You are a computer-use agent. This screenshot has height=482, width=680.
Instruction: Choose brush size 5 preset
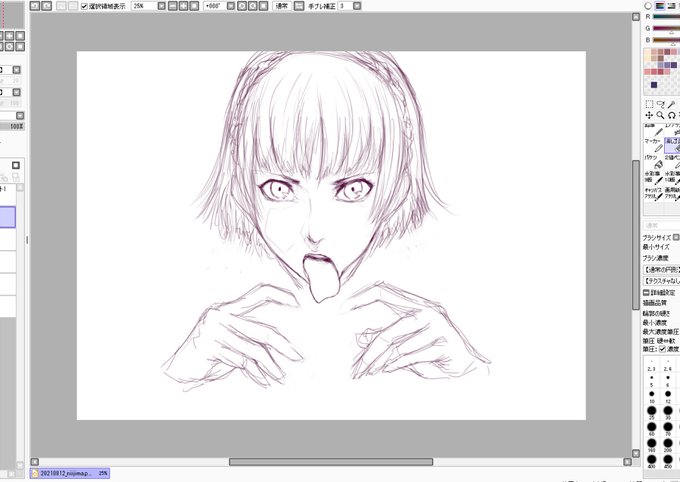[x=651, y=380]
